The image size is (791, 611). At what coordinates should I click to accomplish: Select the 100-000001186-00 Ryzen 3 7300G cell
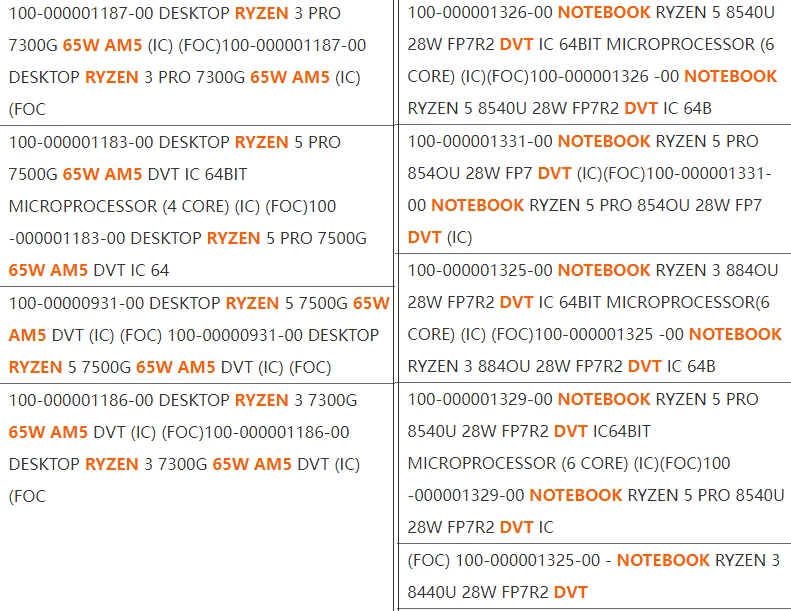pyautogui.click(x=196, y=497)
